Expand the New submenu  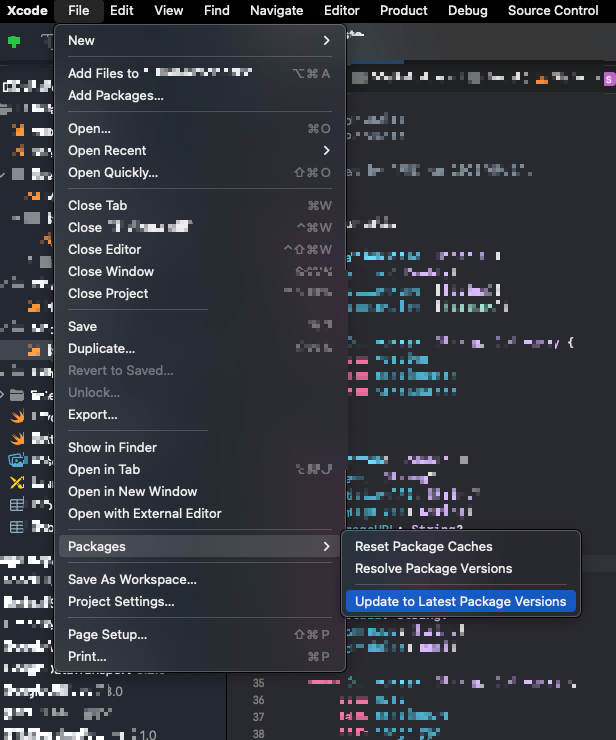[200, 41]
